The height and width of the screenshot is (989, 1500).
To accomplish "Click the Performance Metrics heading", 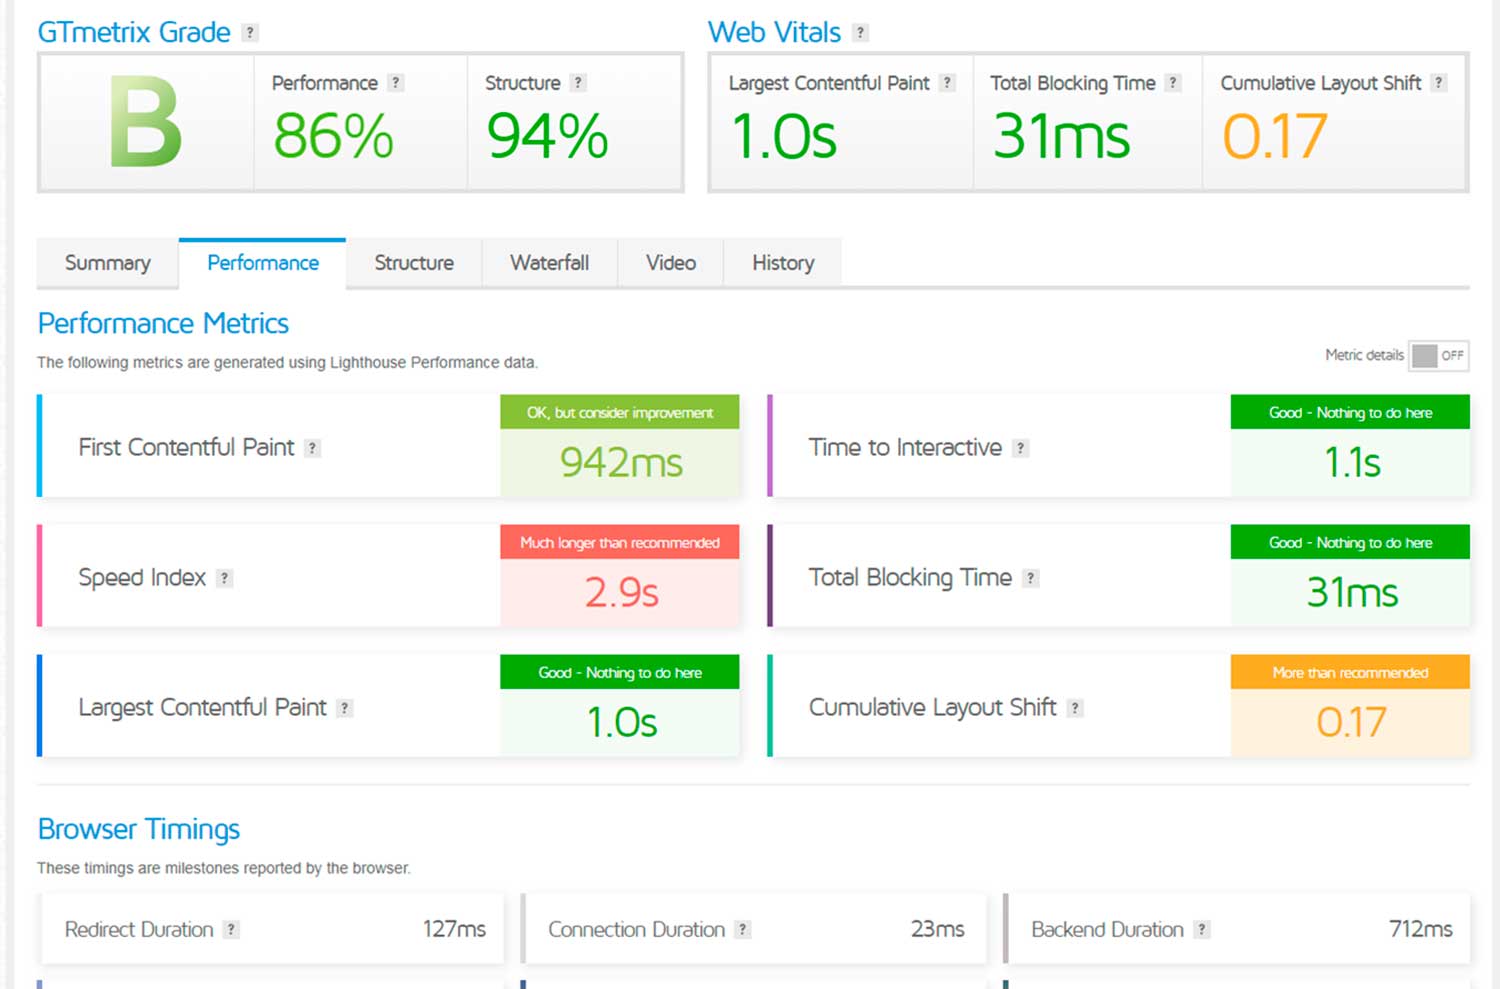I will click(x=163, y=323).
